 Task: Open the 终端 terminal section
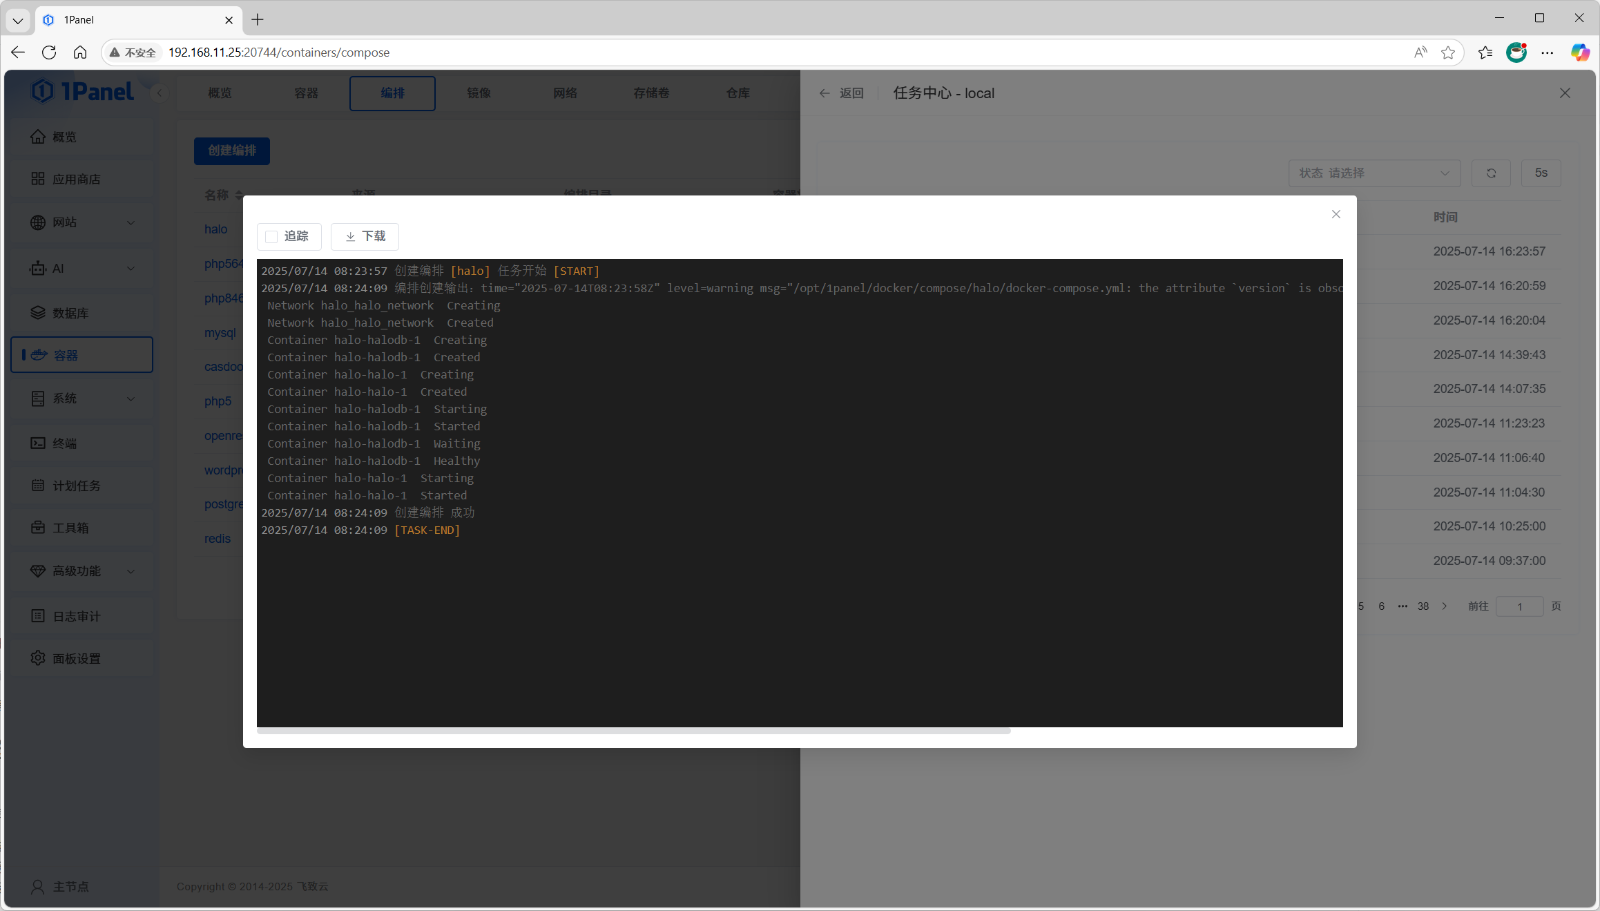64,442
